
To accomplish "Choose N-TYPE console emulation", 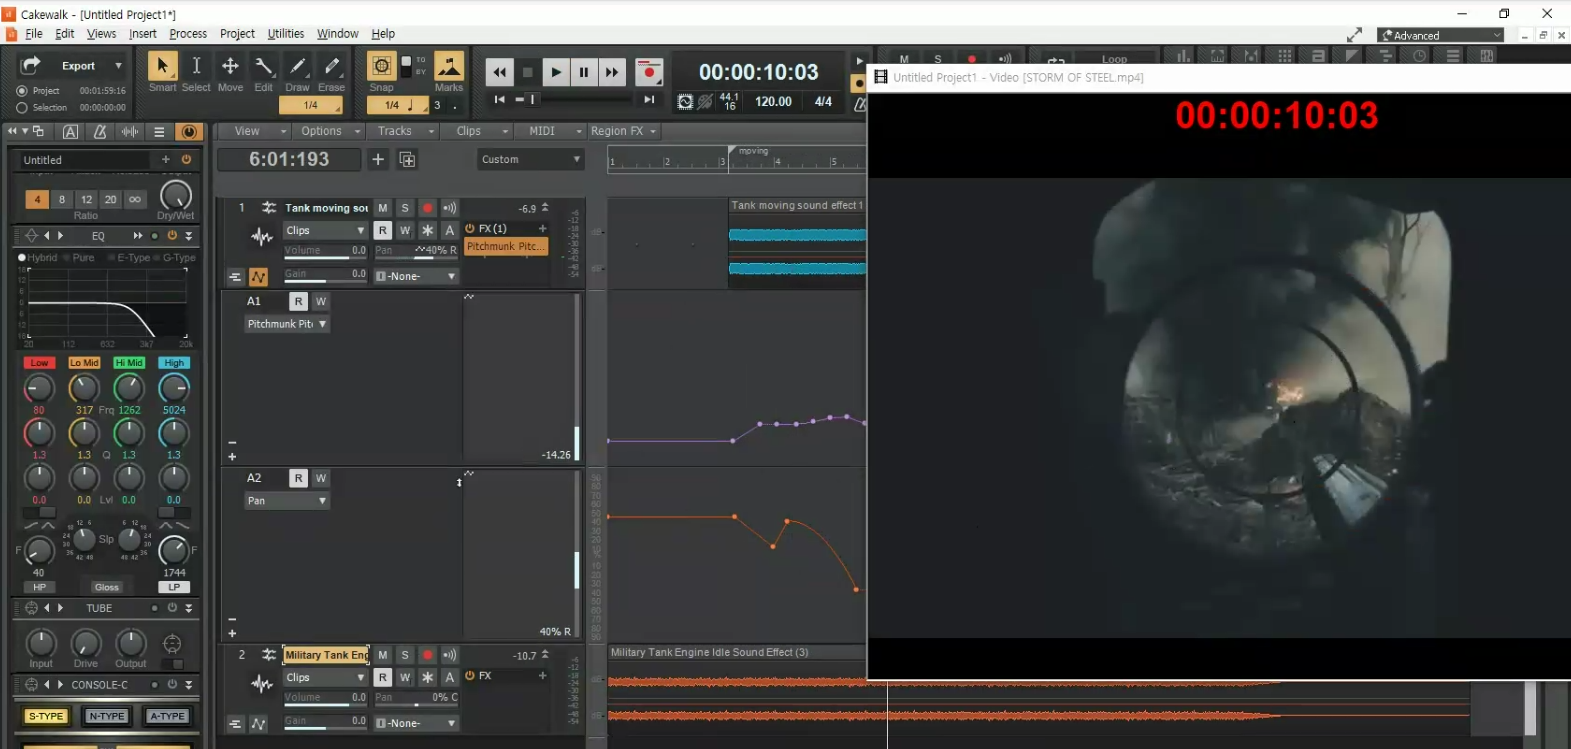I will [x=107, y=716].
